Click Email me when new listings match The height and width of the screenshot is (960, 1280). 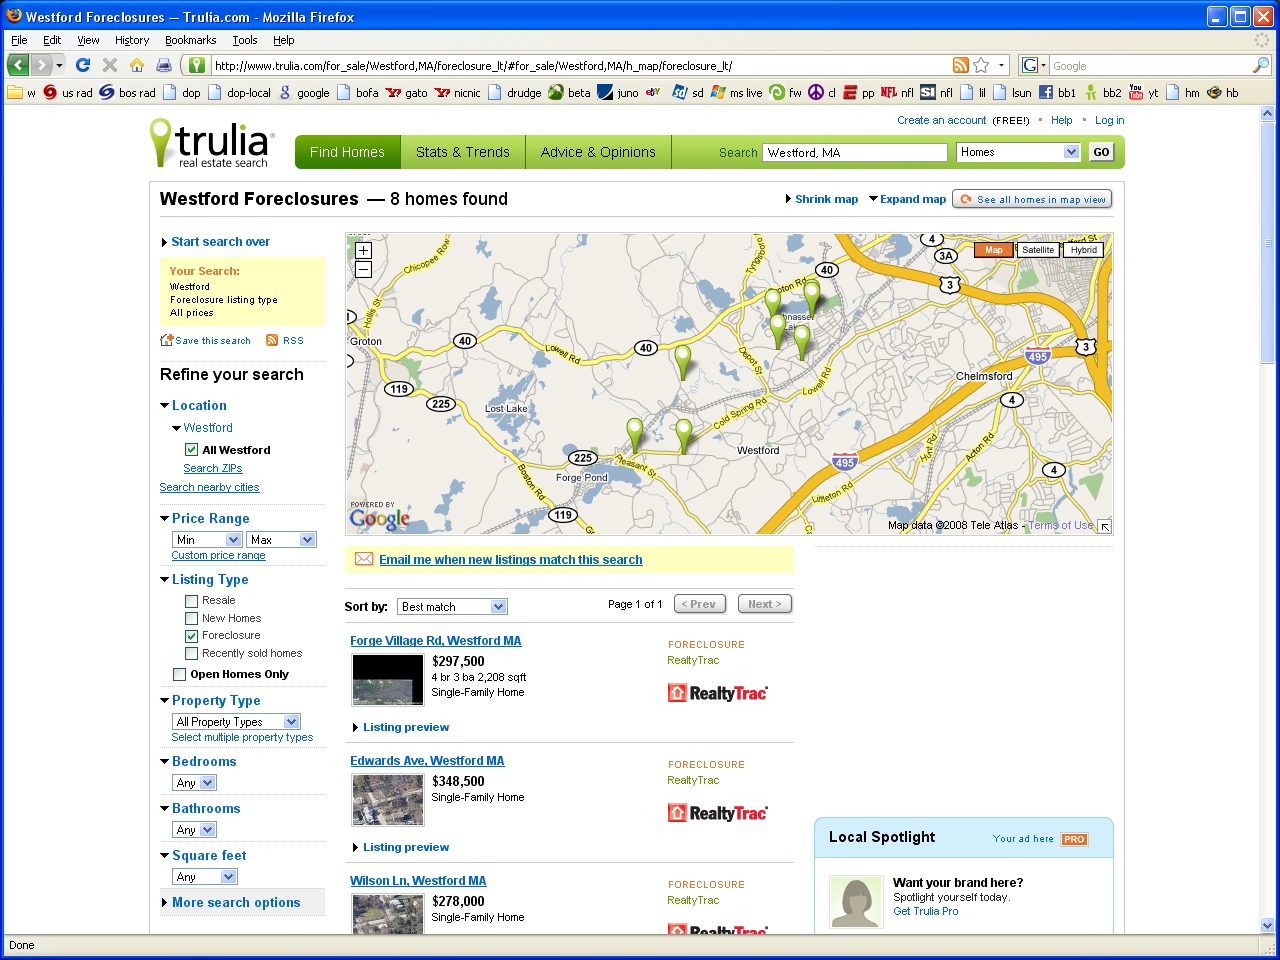pyautogui.click(x=511, y=560)
